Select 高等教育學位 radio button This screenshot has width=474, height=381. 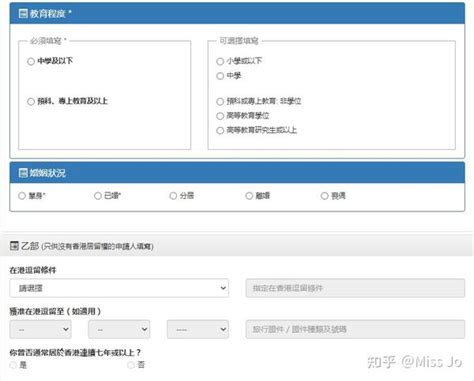click(x=220, y=116)
